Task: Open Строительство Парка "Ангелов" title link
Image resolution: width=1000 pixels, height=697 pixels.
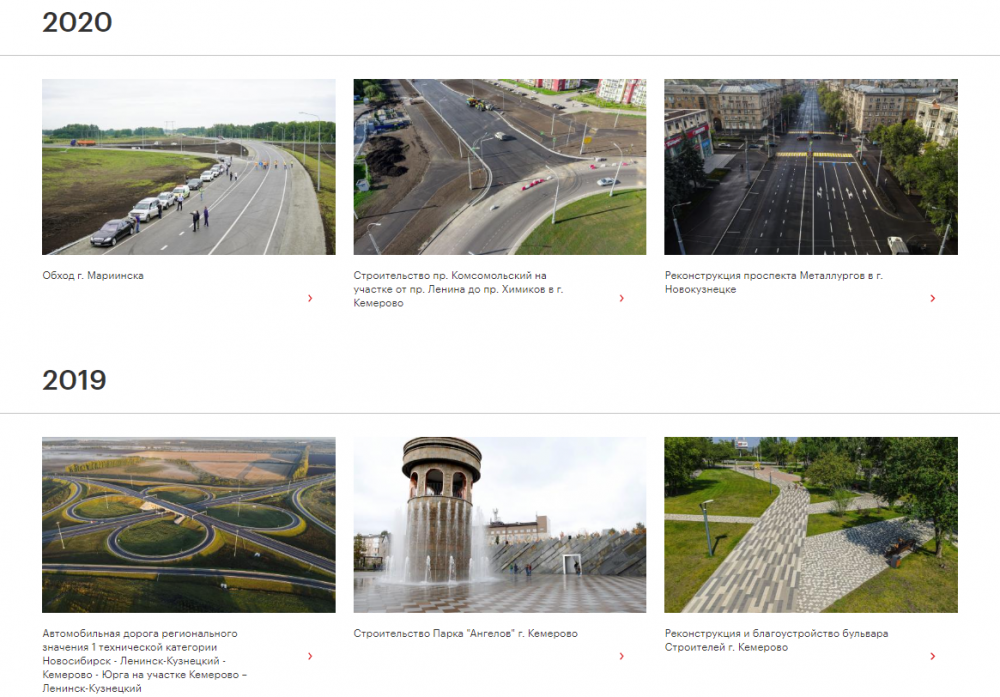Action: (465, 633)
